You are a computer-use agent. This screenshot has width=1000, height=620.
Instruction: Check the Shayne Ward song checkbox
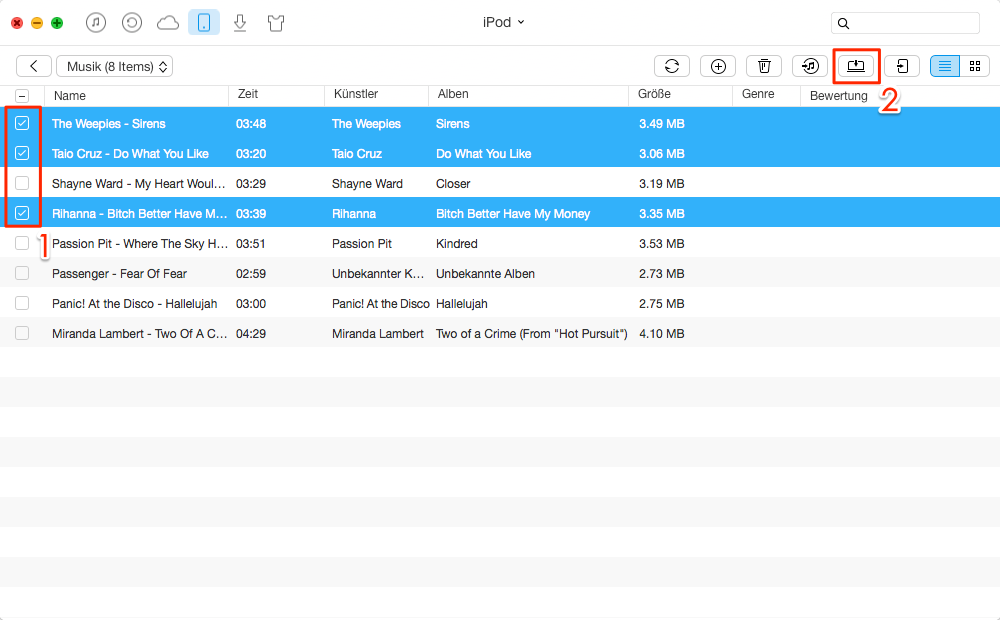coord(22,183)
